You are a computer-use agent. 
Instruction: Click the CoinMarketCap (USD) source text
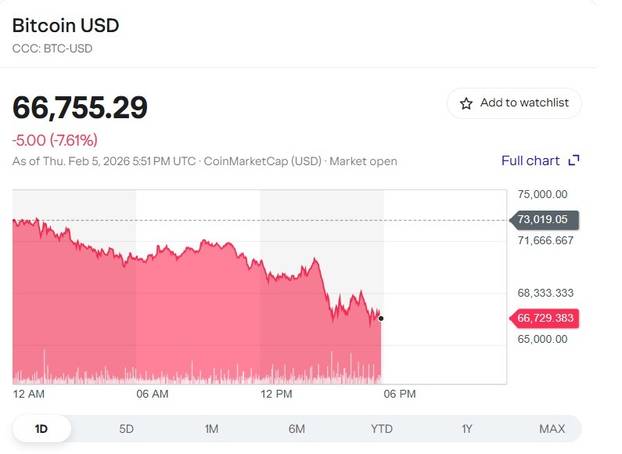262,161
